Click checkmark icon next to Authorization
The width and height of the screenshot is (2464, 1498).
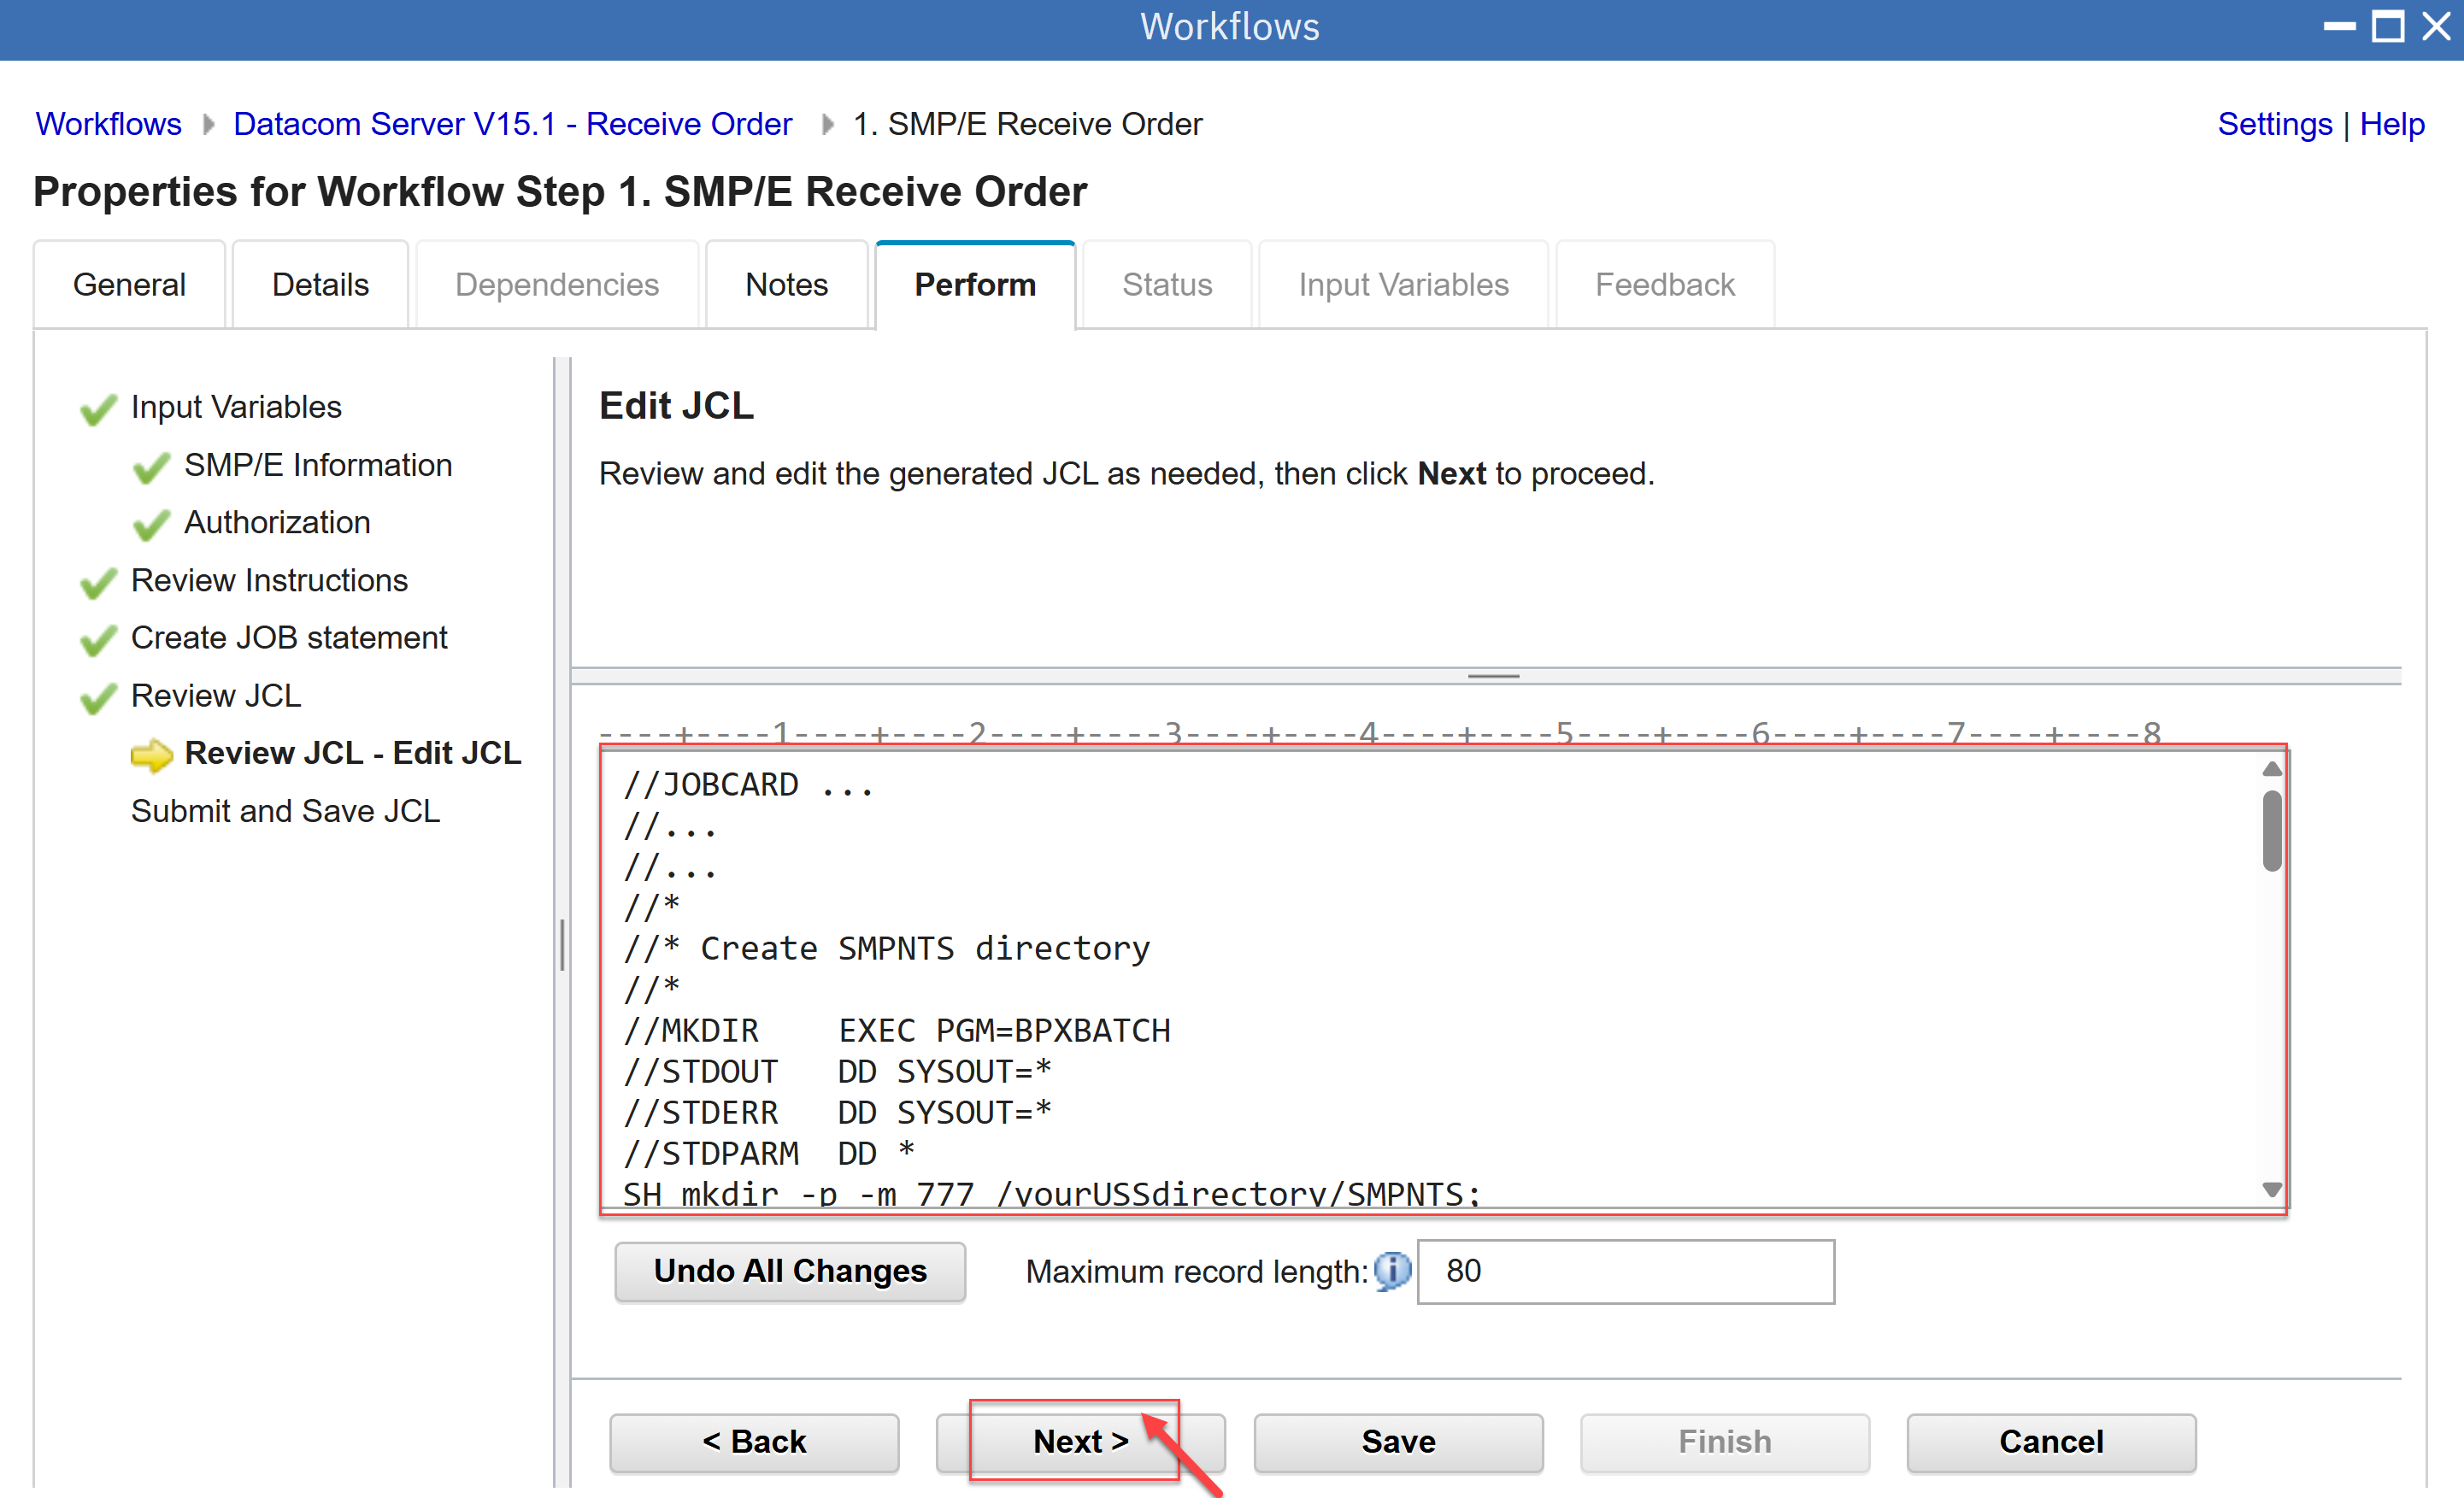tap(151, 524)
